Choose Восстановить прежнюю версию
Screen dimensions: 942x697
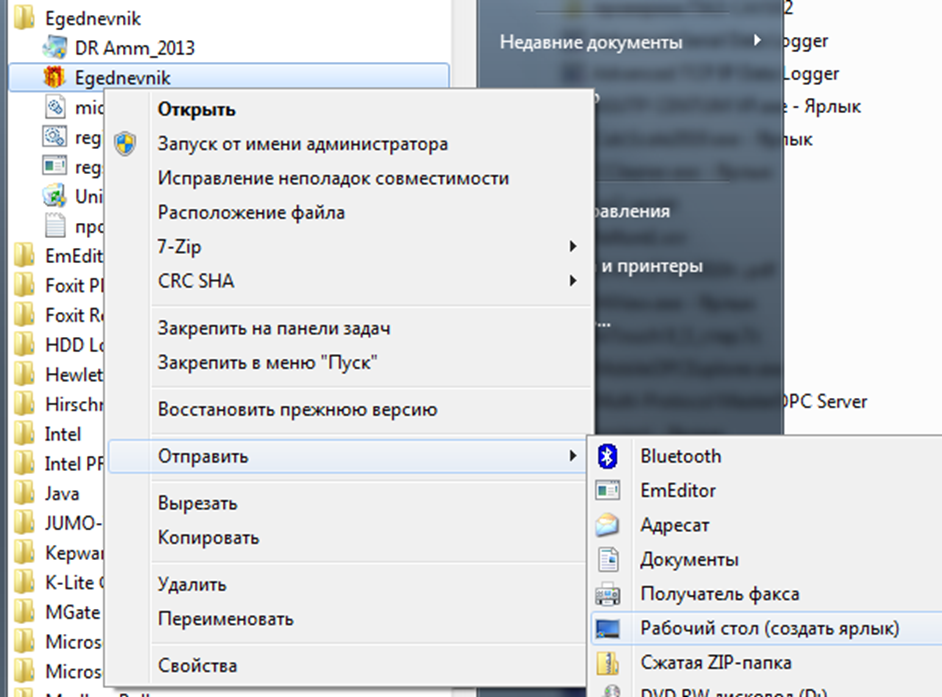click(x=297, y=410)
